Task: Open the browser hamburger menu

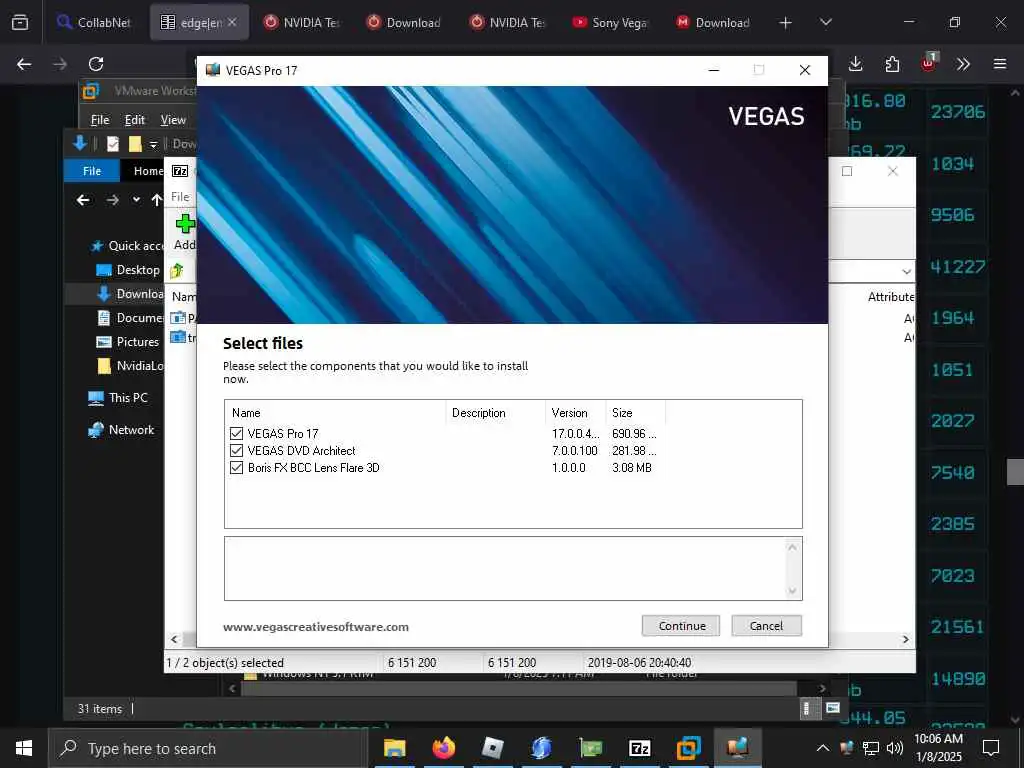Action: click(1000, 64)
